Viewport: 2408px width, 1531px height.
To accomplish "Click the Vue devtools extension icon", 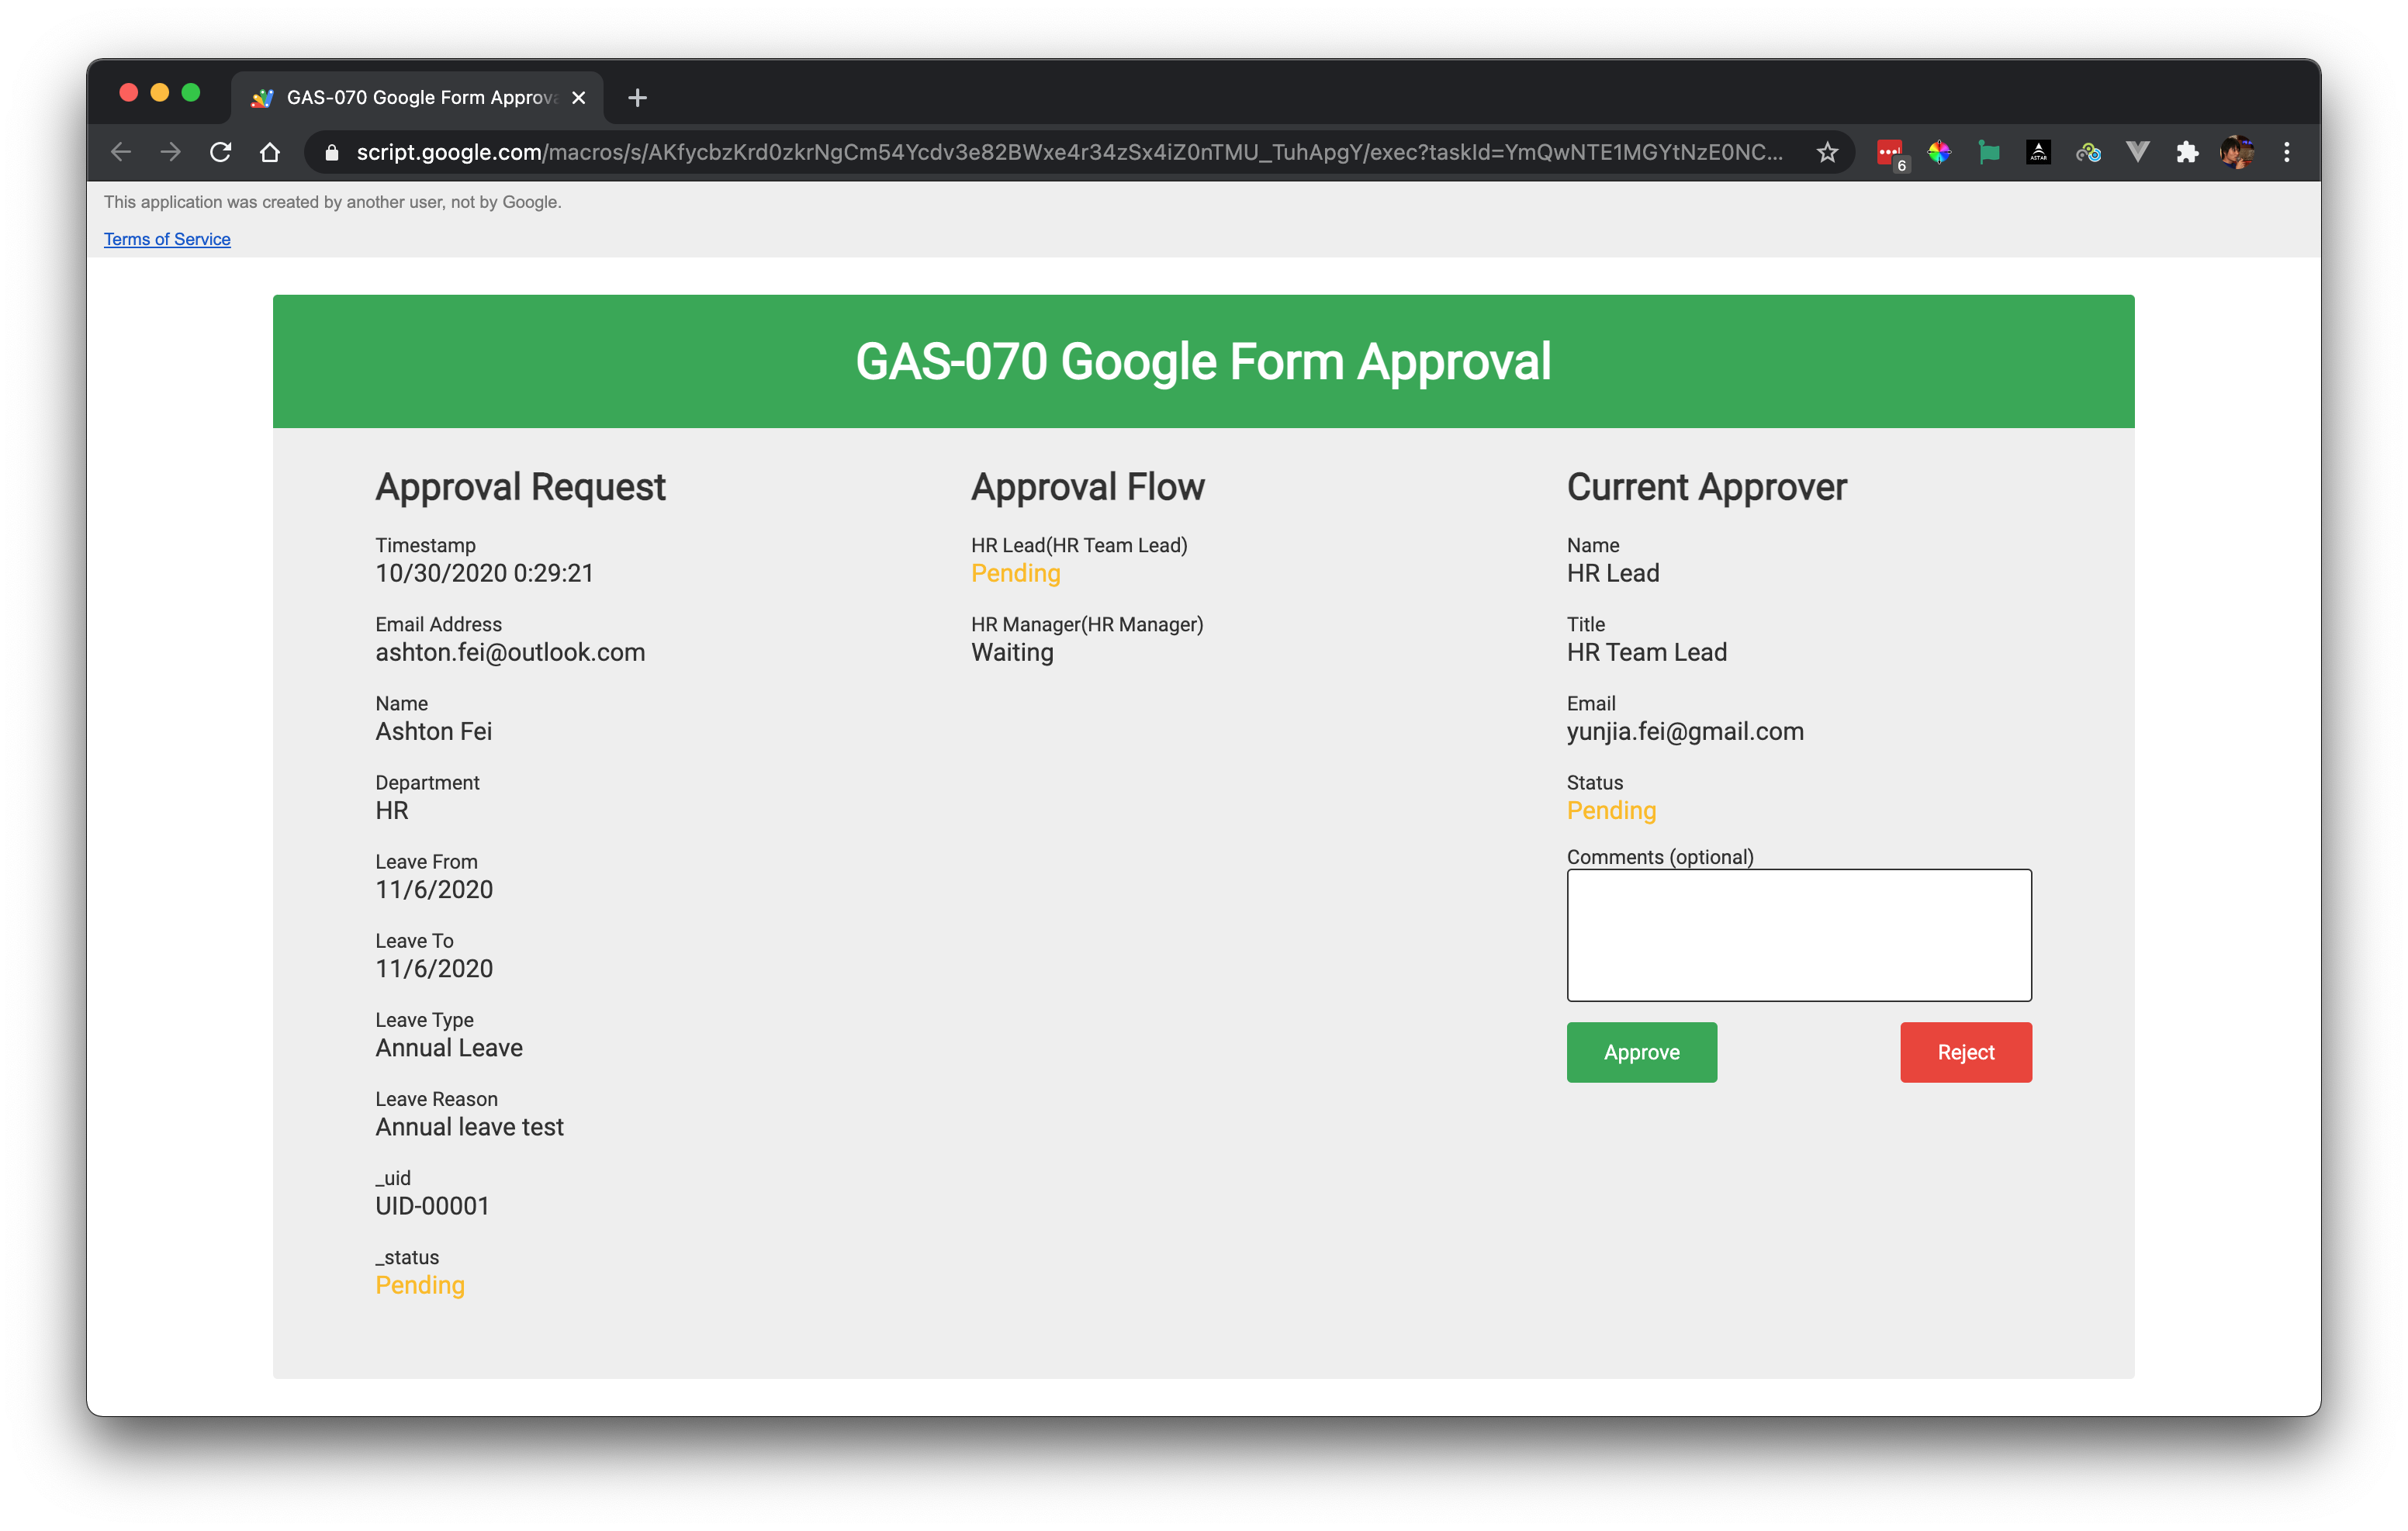I will (2138, 152).
